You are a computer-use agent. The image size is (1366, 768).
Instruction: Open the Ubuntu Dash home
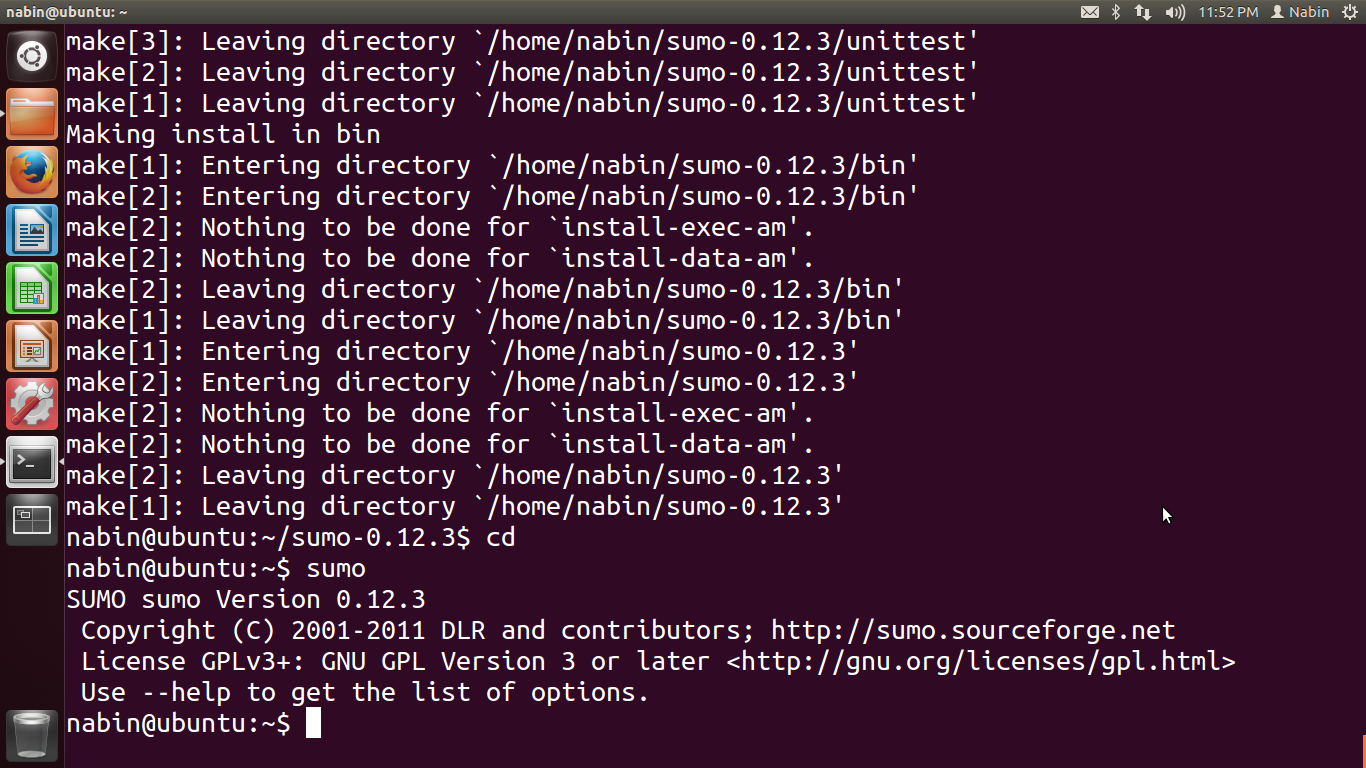[31, 55]
